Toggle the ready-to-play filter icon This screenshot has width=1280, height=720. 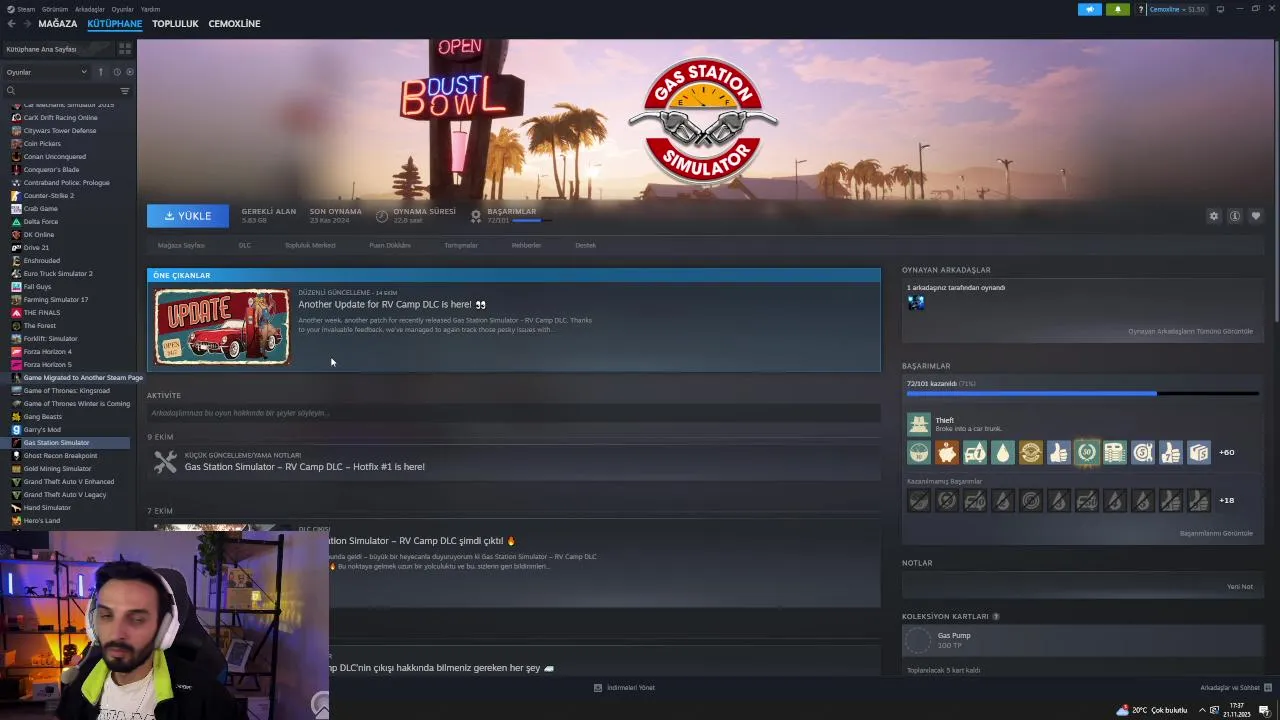(x=129, y=72)
